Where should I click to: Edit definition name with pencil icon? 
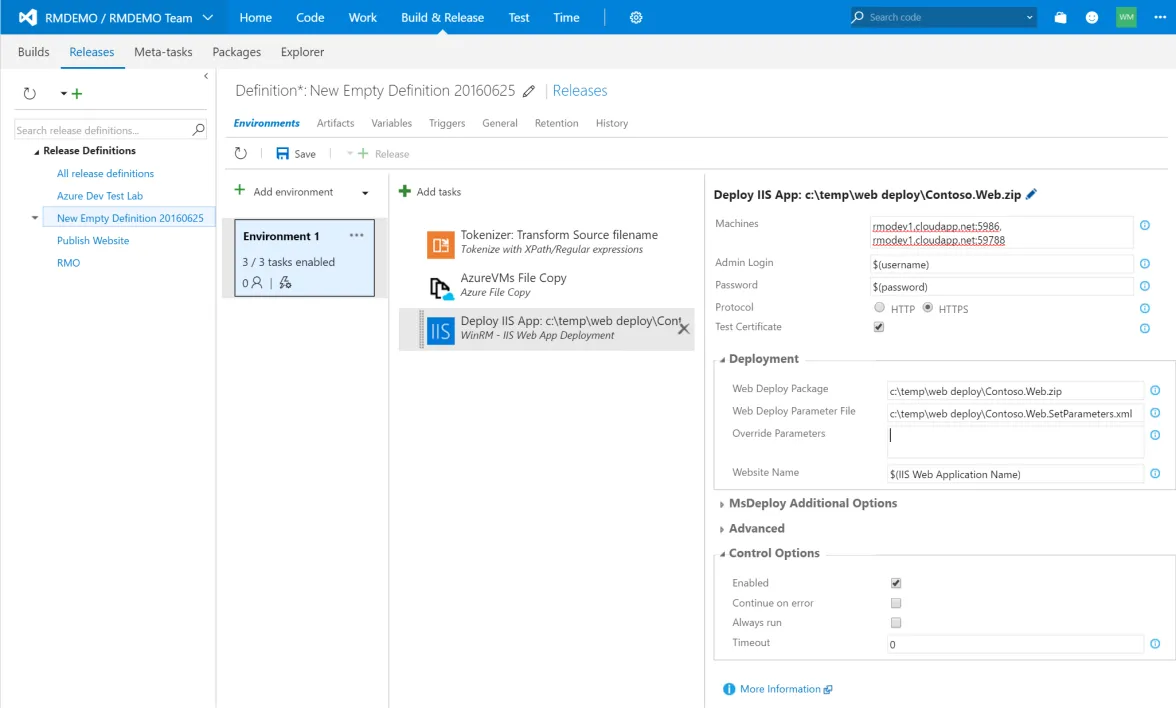pyautogui.click(x=529, y=91)
